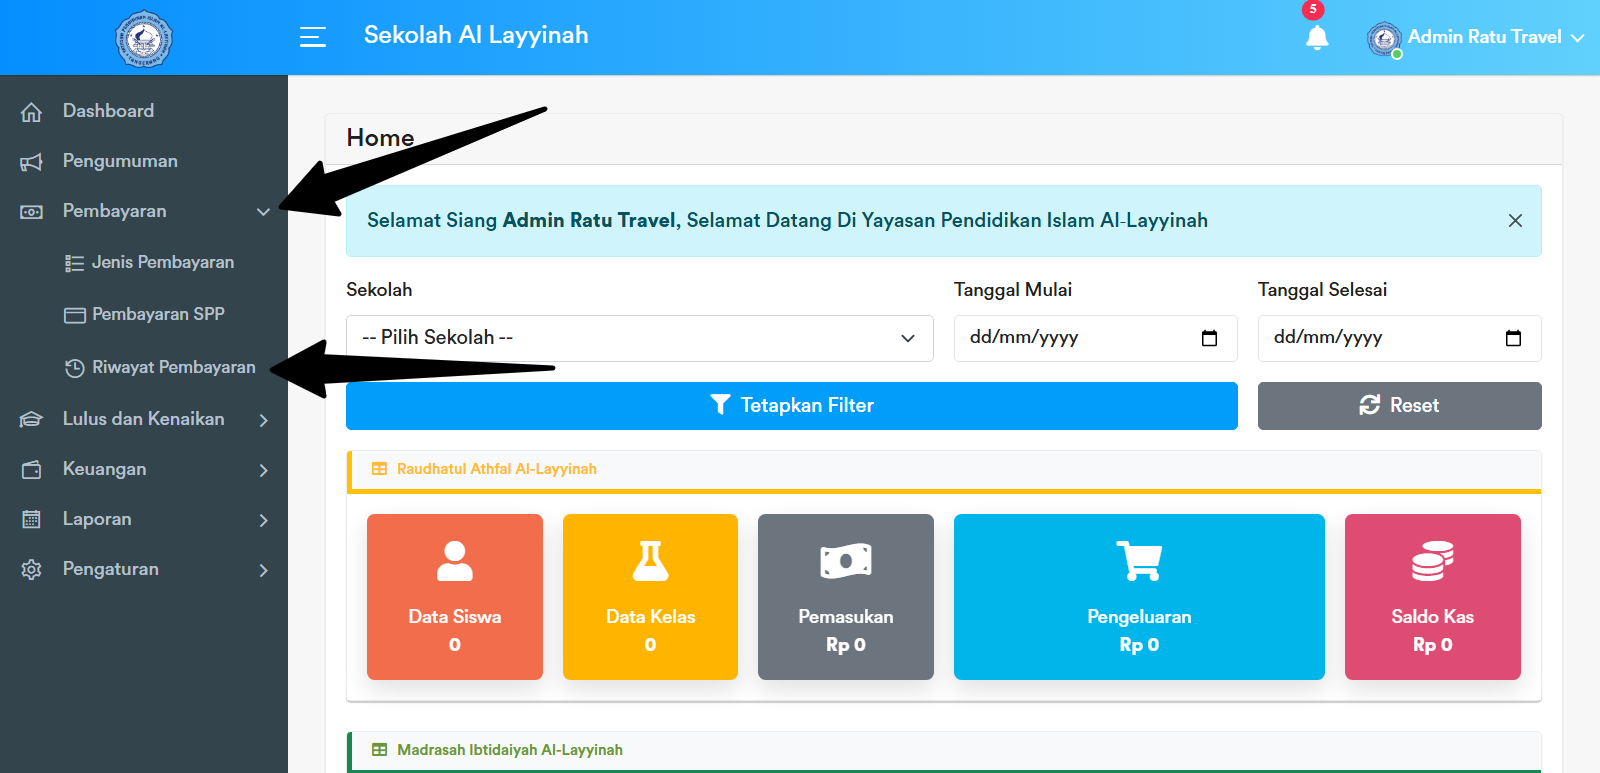Click the Tetapkan Filter button
The height and width of the screenshot is (773, 1600).
click(x=792, y=406)
